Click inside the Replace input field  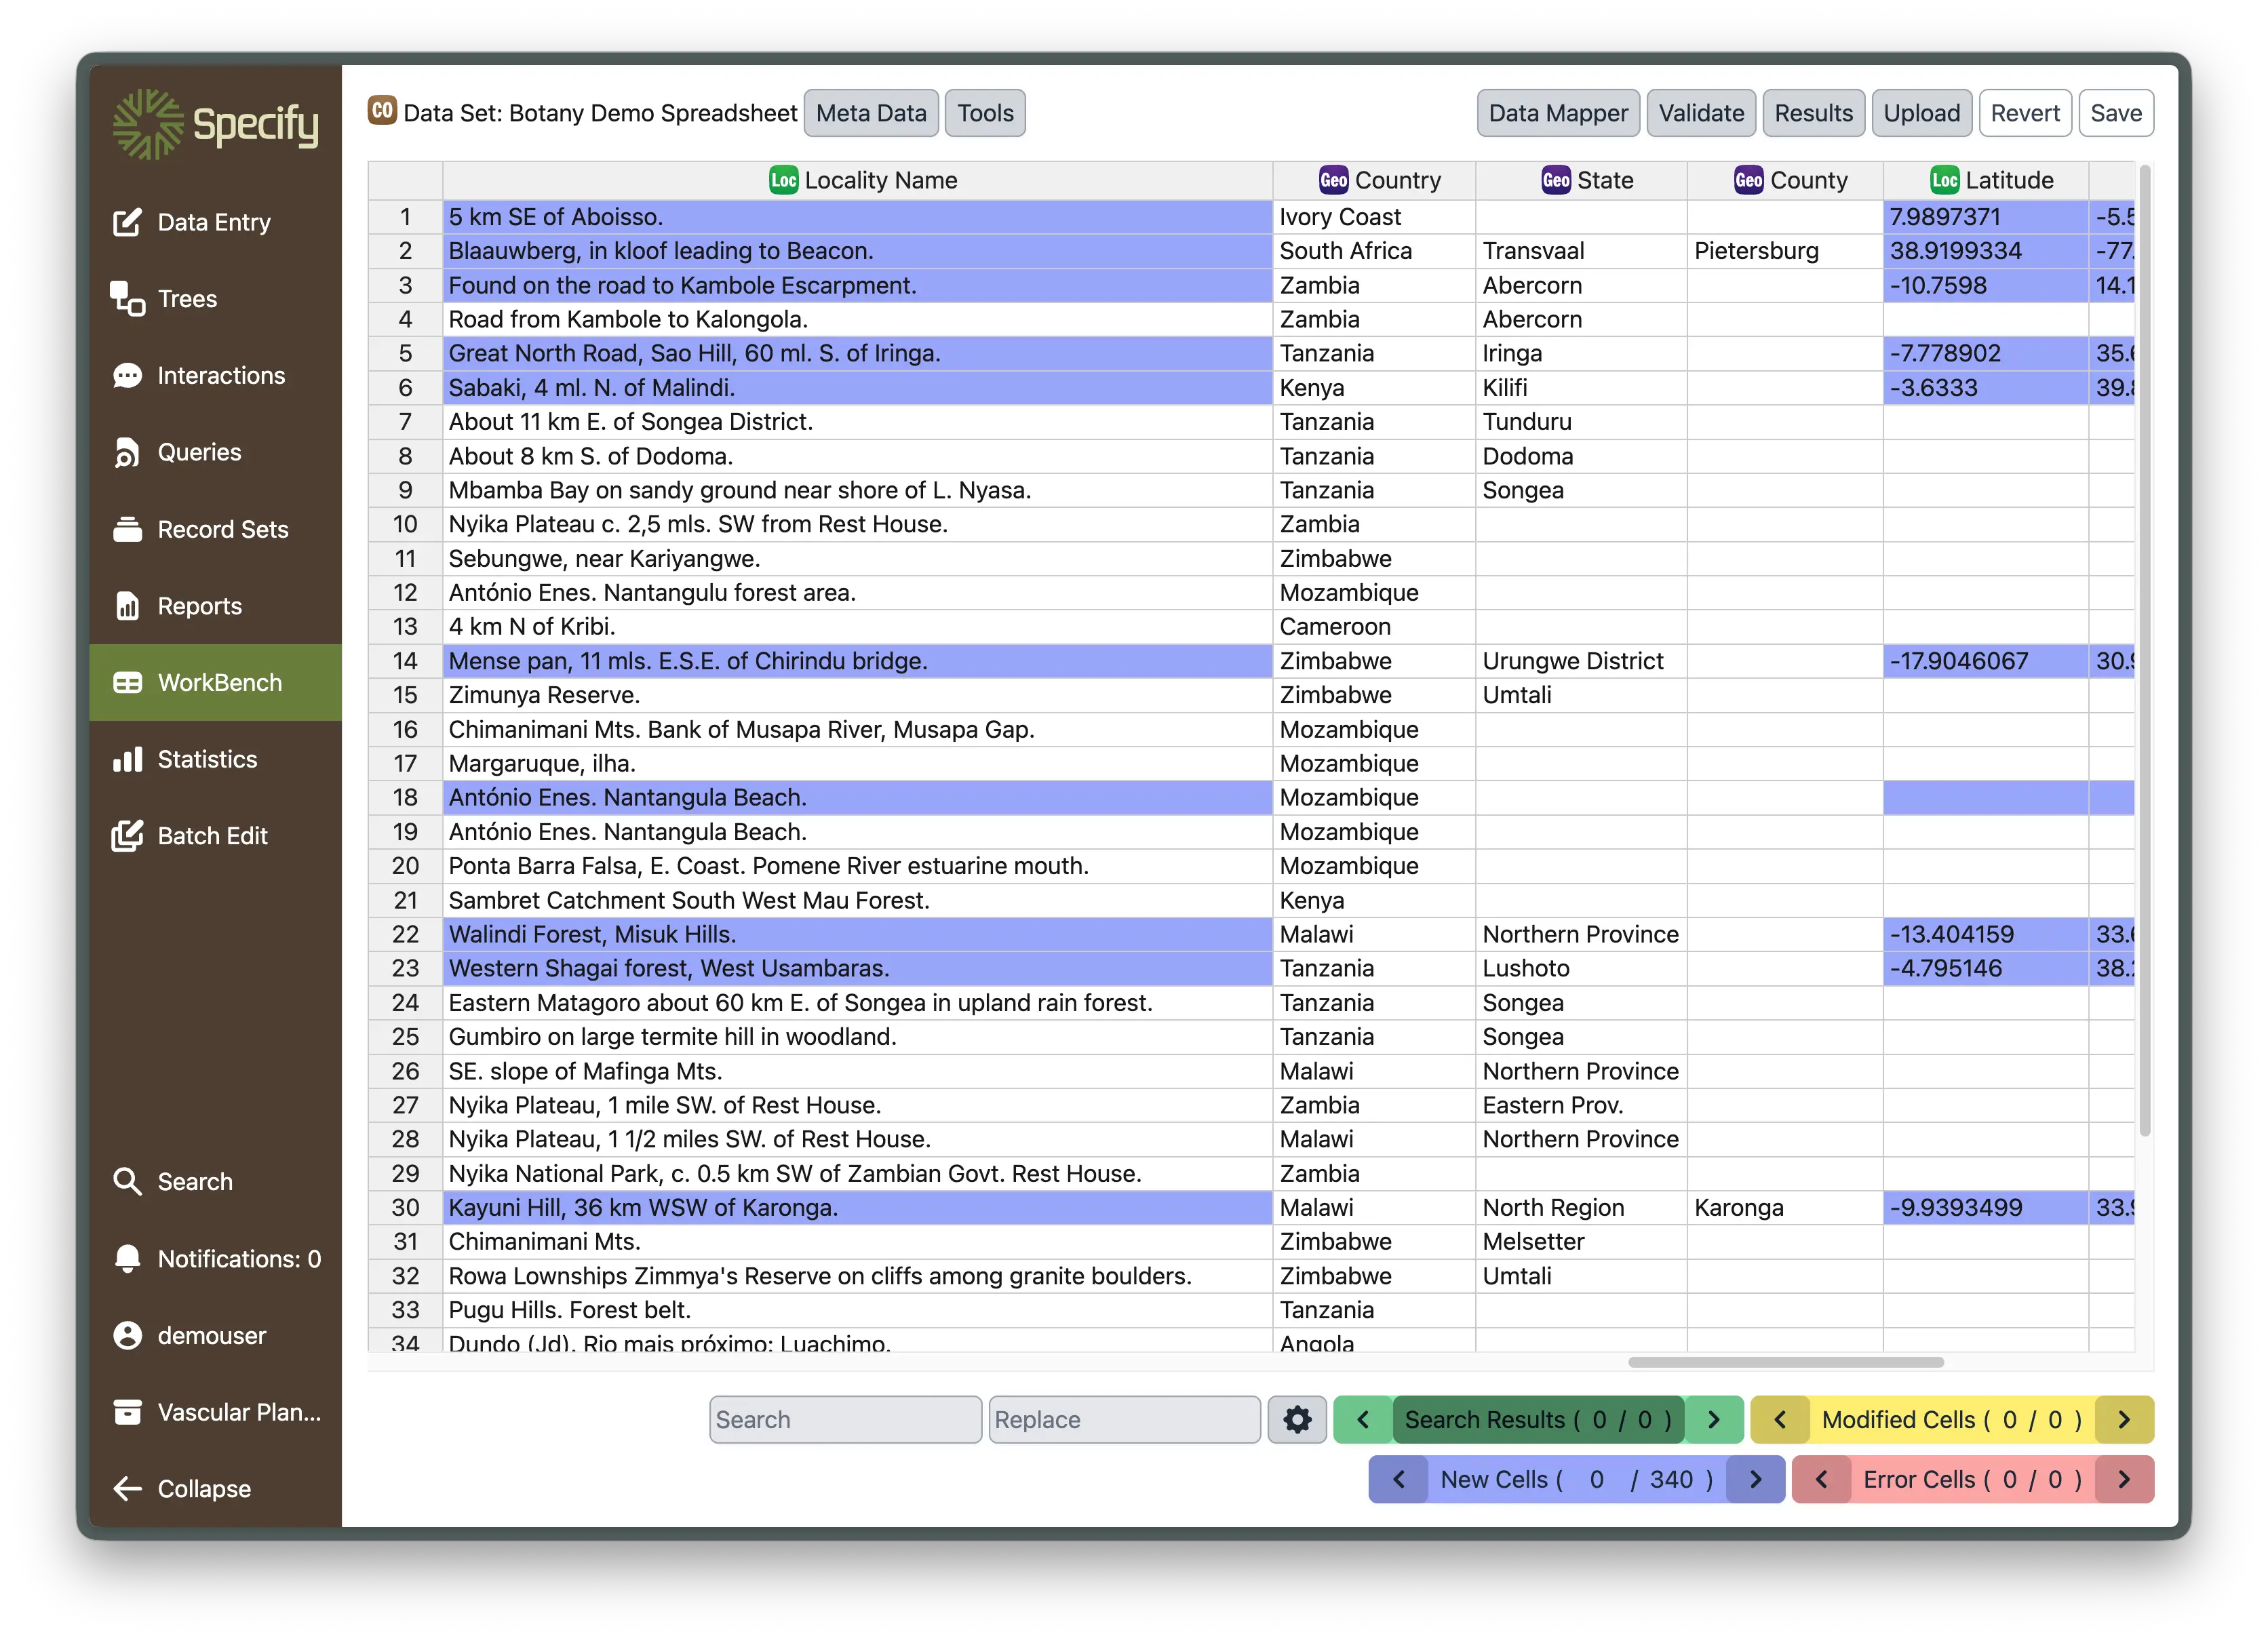1124,1419
